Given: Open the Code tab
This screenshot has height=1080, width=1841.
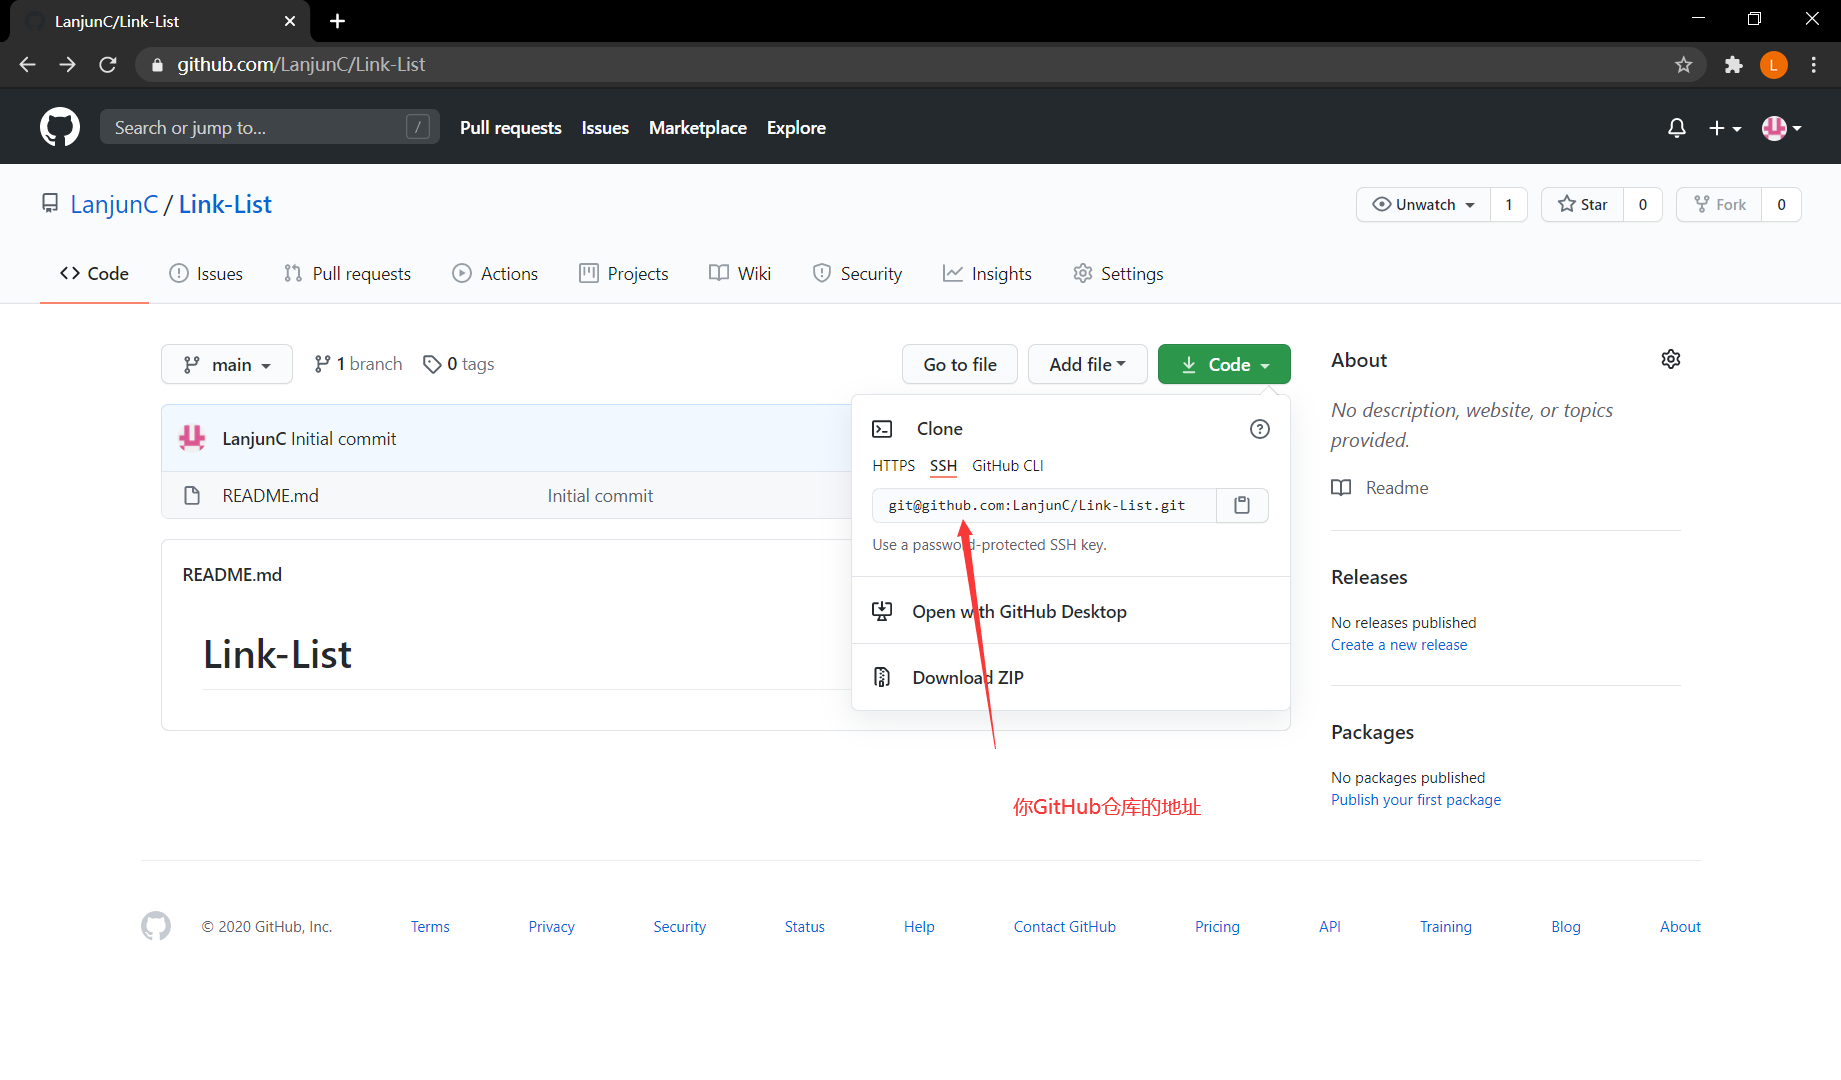Looking at the screenshot, I should (x=94, y=273).
